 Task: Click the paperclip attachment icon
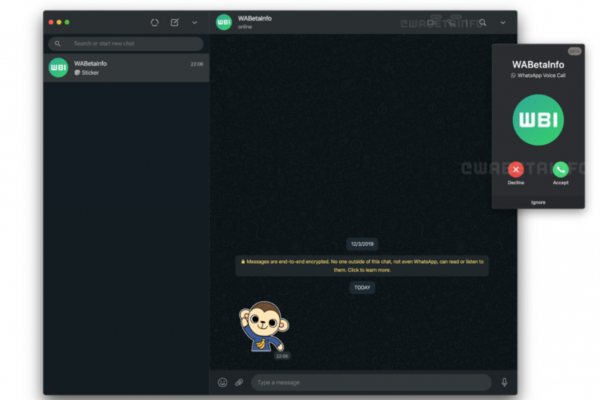point(239,382)
